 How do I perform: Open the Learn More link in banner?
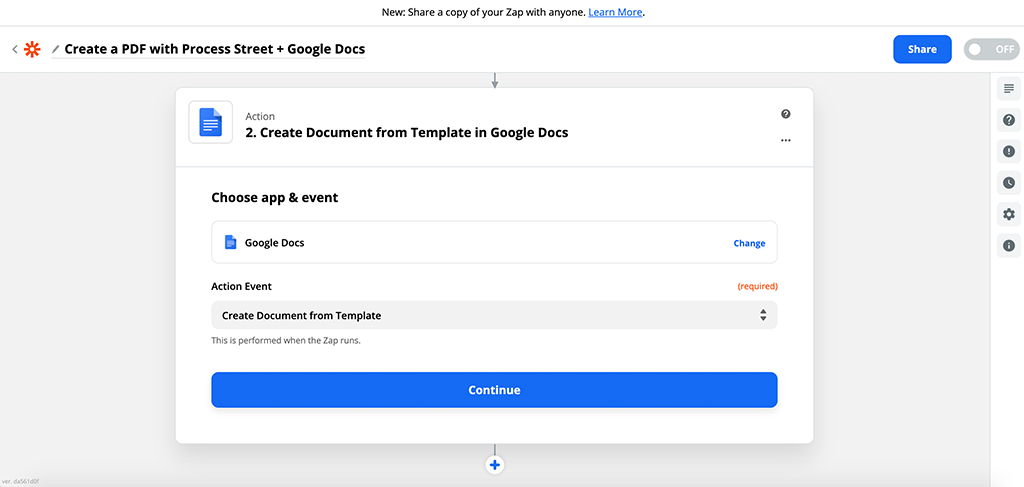tap(615, 13)
